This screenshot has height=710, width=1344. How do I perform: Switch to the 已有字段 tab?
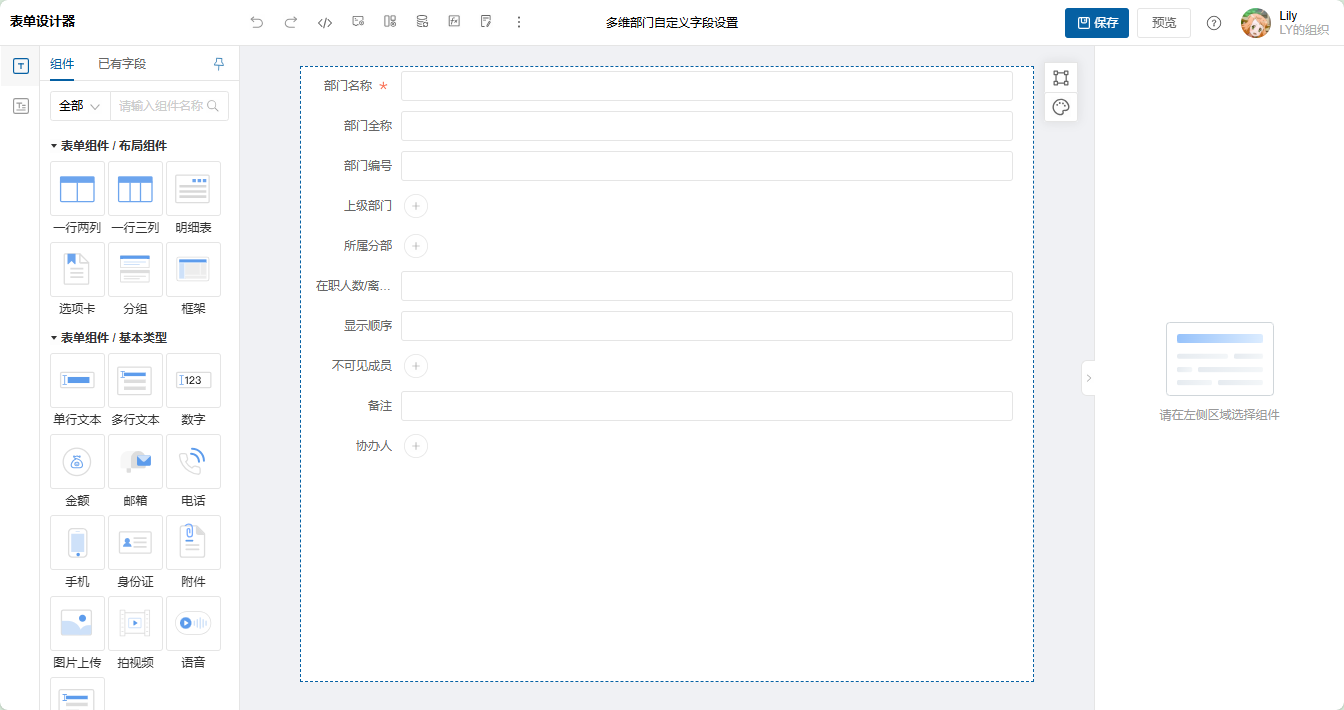click(122, 64)
